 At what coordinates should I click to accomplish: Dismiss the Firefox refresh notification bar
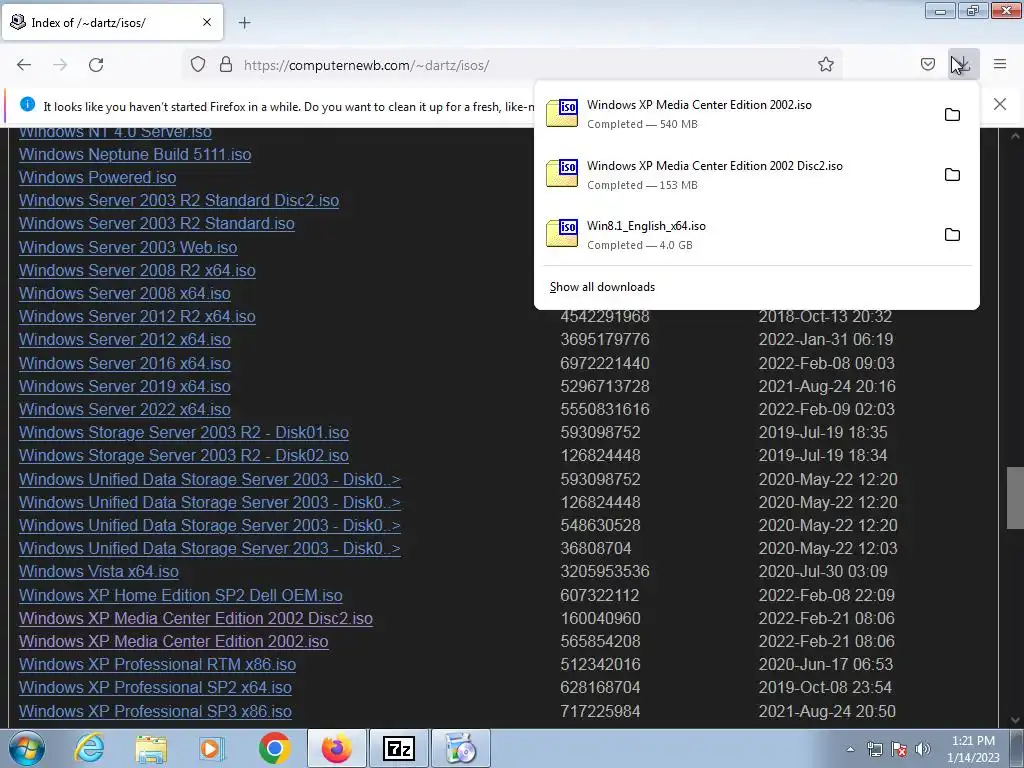[x=1000, y=104]
